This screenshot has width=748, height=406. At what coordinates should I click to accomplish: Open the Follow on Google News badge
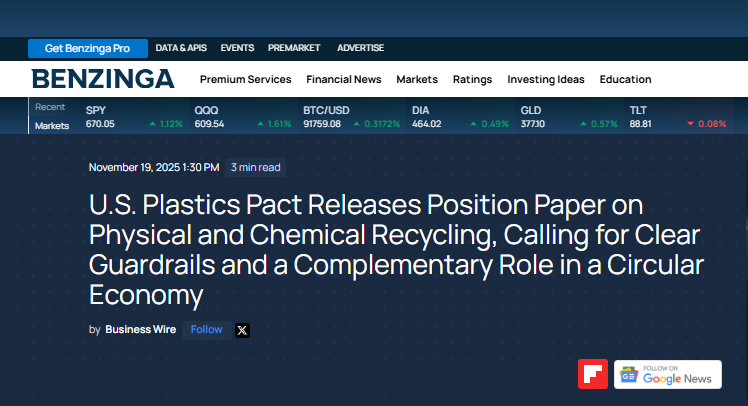pyautogui.click(x=667, y=374)
